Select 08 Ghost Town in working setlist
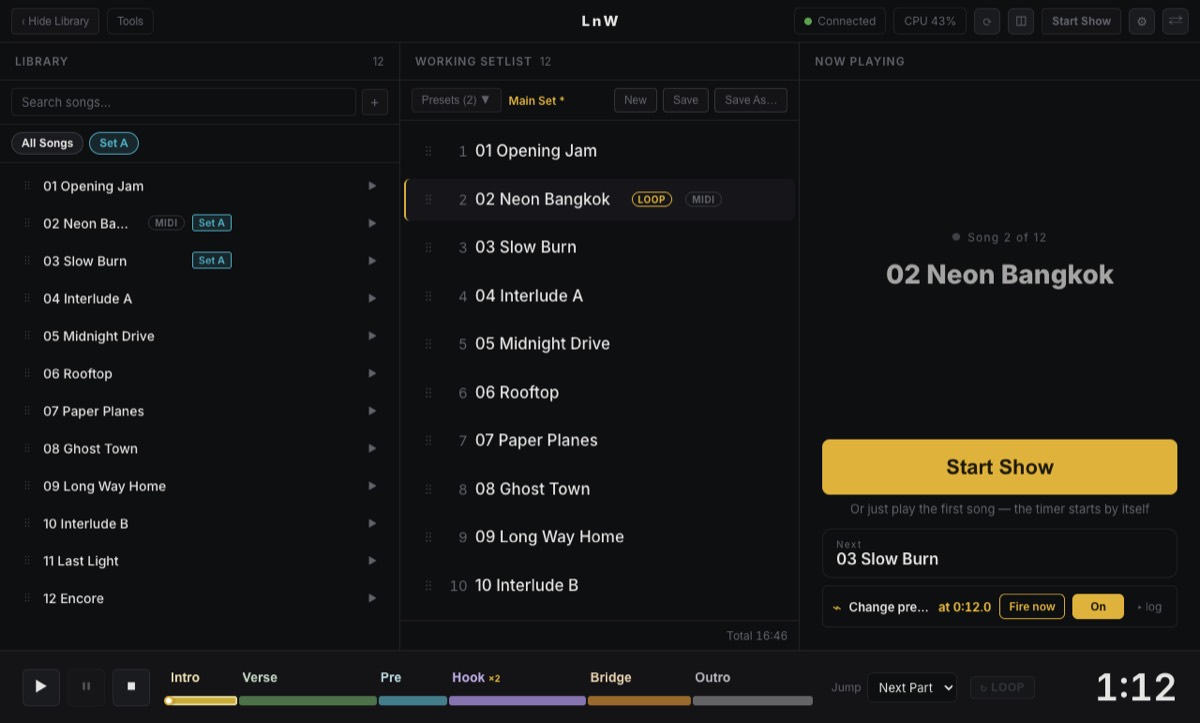 click(x=600, y=489)
